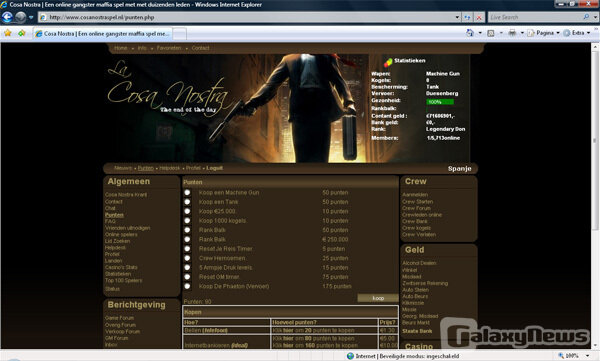The image size is (600, 361).
Task: Click the address bar URL field
Action: [x=246, y=17]
